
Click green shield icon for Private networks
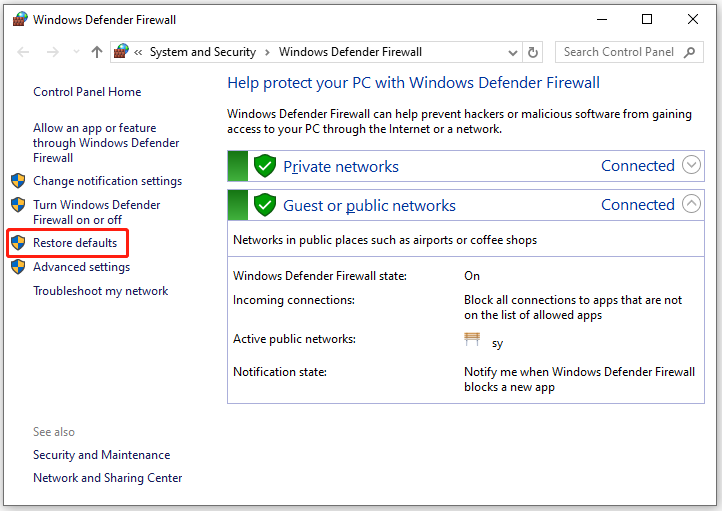point(265,166)
